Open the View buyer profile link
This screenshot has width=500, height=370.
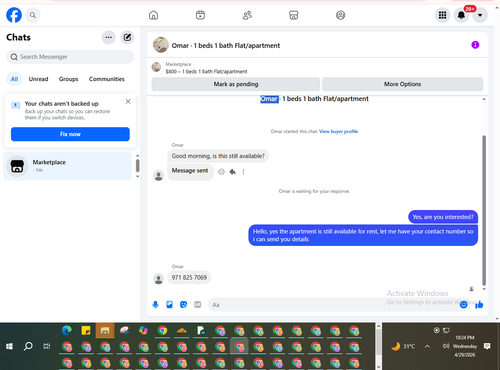tap(338, 131)
